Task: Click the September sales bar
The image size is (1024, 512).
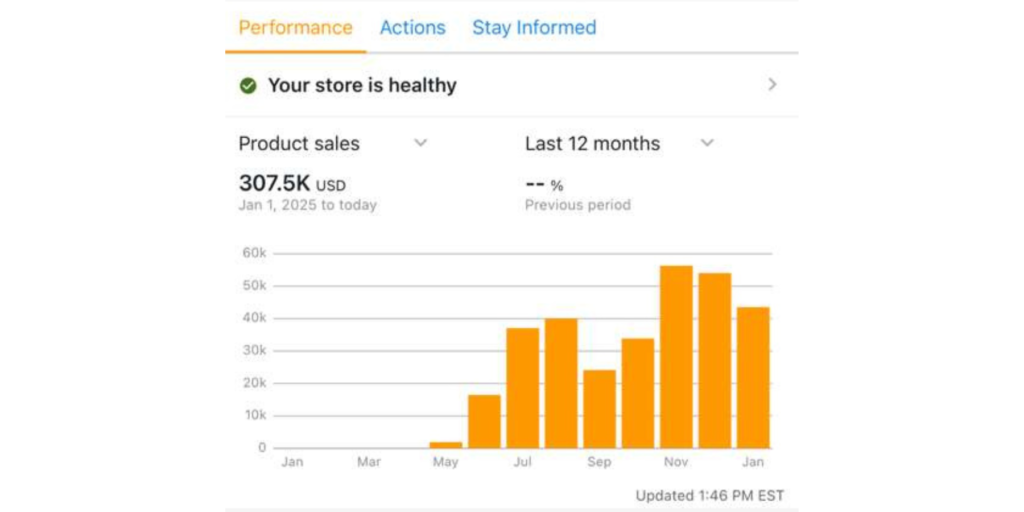Action: [599, 409]
